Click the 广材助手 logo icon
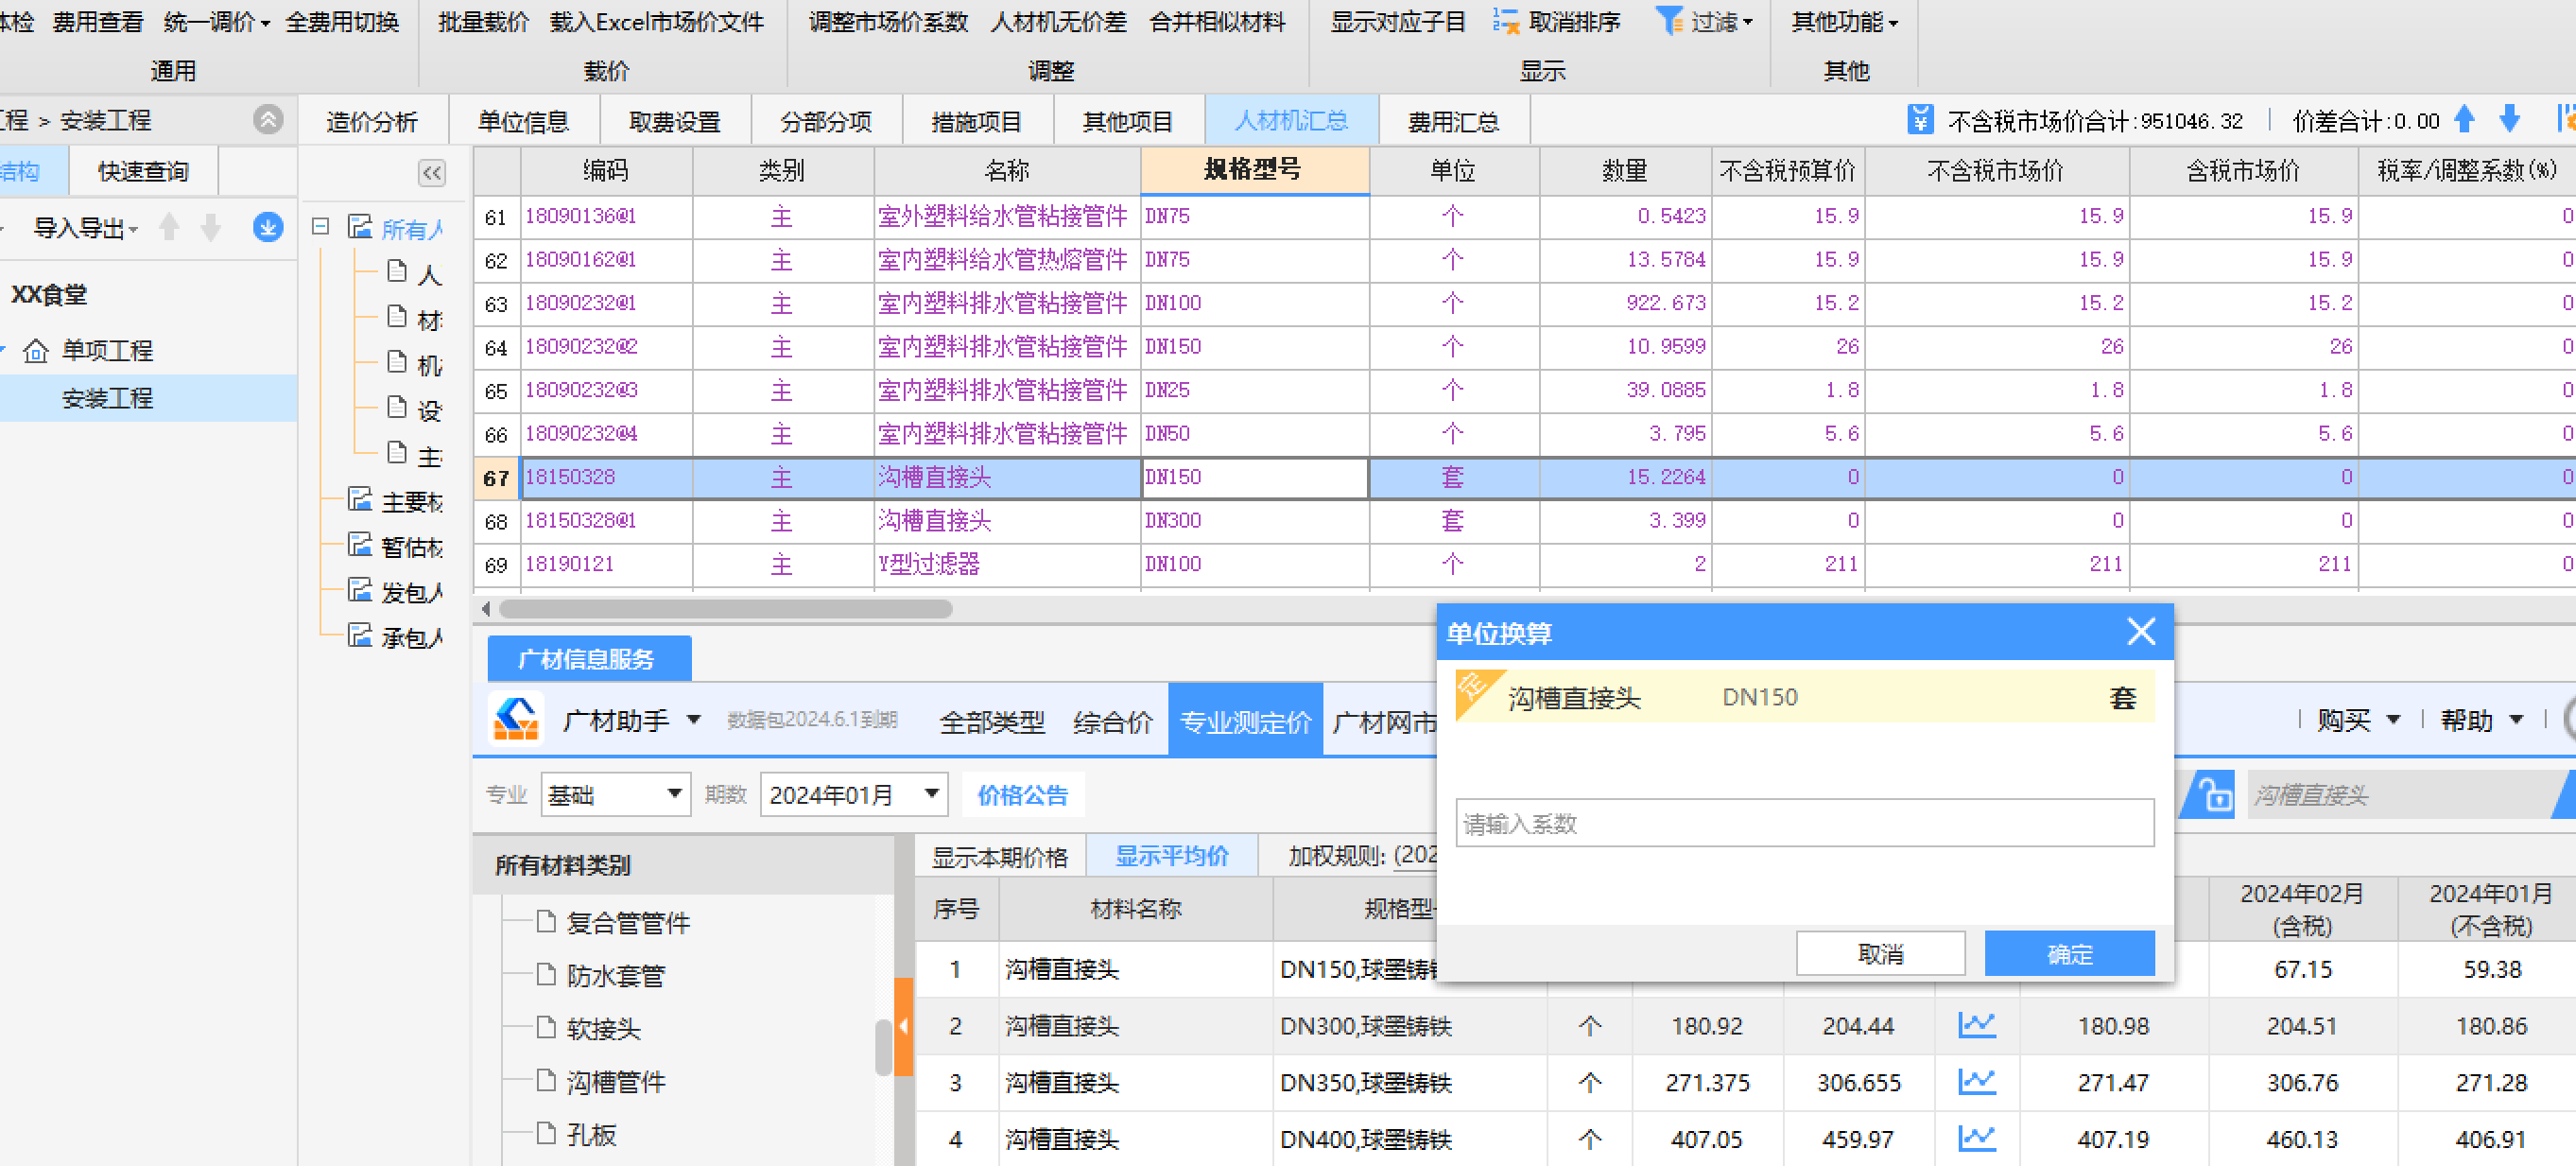This screenshot has width=2576, height=1166. pyautogui.click(x=516, y=719)
